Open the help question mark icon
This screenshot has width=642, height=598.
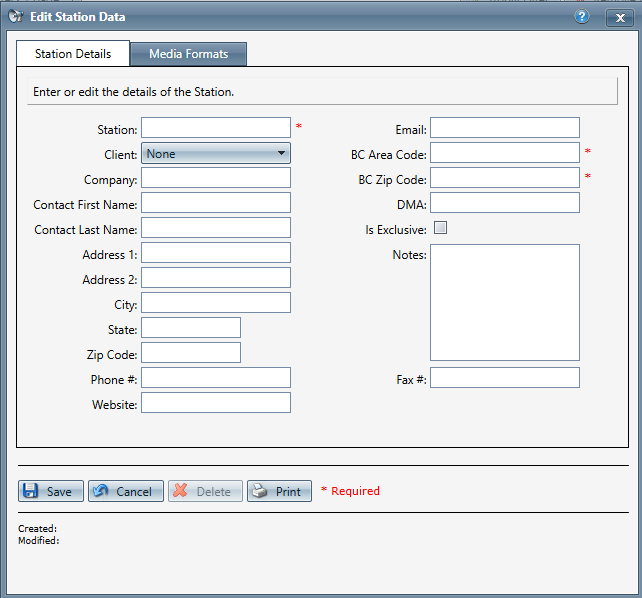click(581, 17)
